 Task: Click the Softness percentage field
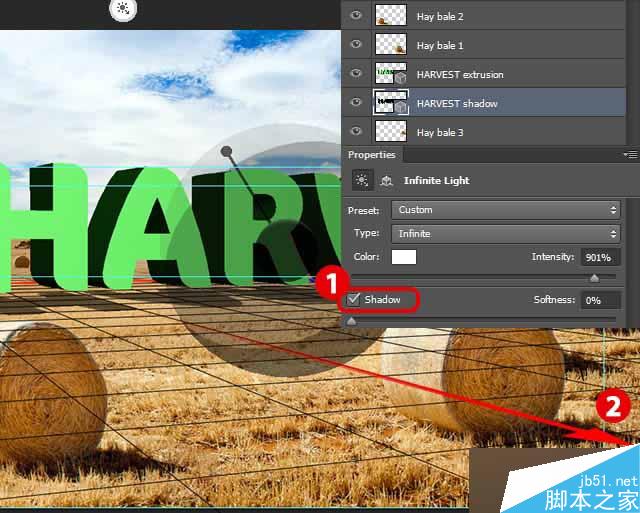coord(600,300)
